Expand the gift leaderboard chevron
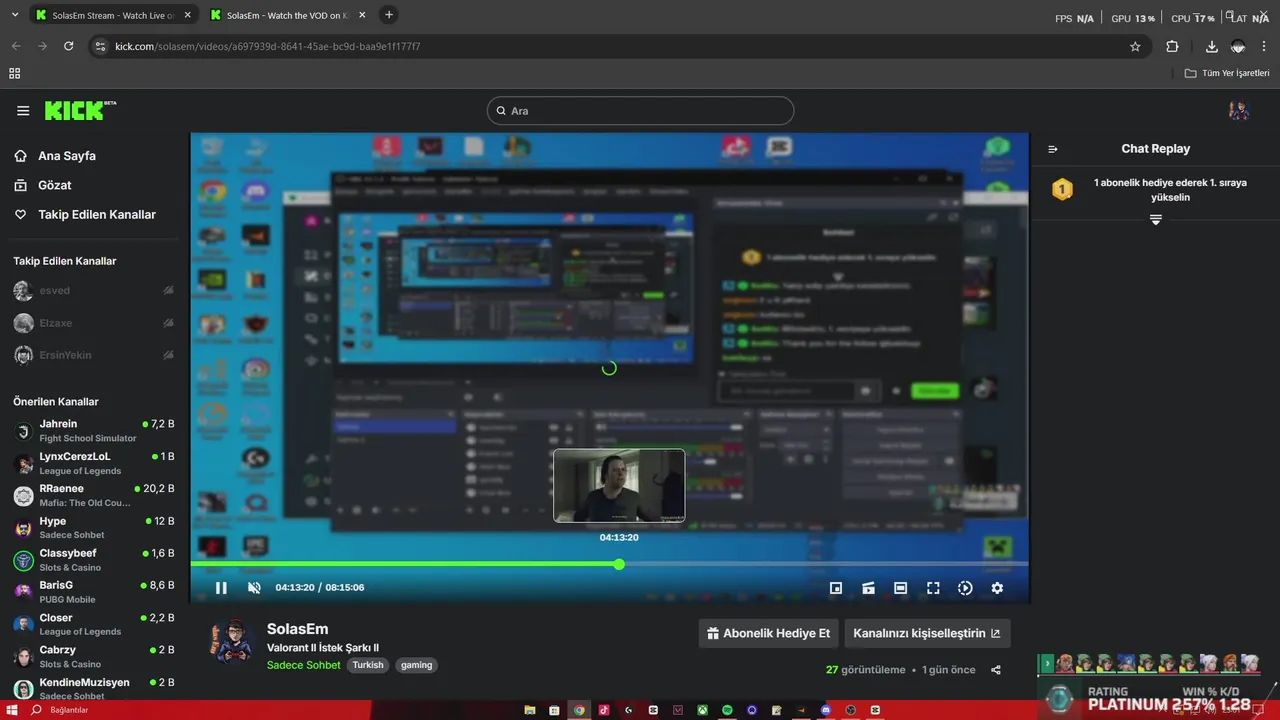Screen dimensions: 1280x720 [1156, 219]
